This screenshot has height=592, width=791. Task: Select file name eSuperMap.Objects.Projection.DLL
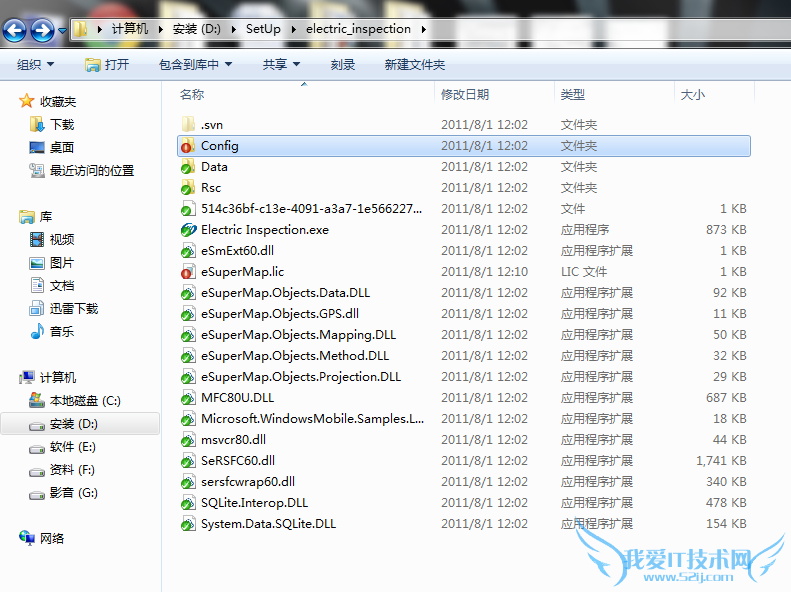[x=301, y=377]
